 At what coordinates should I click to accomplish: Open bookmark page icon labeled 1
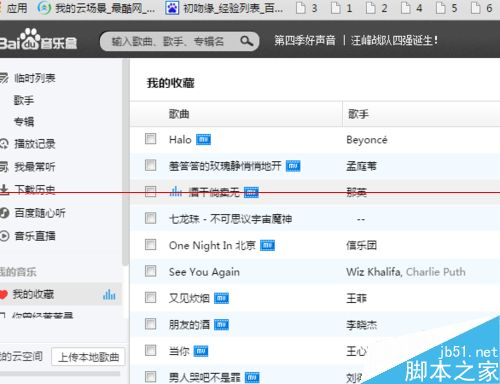coord(336,8)
